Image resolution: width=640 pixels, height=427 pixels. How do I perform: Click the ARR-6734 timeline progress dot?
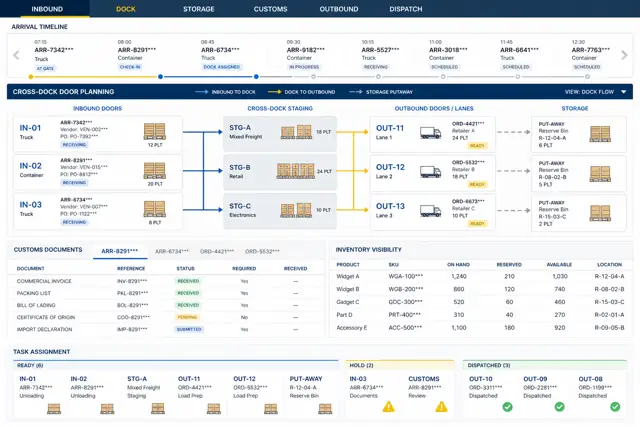[x=256, y=77]
